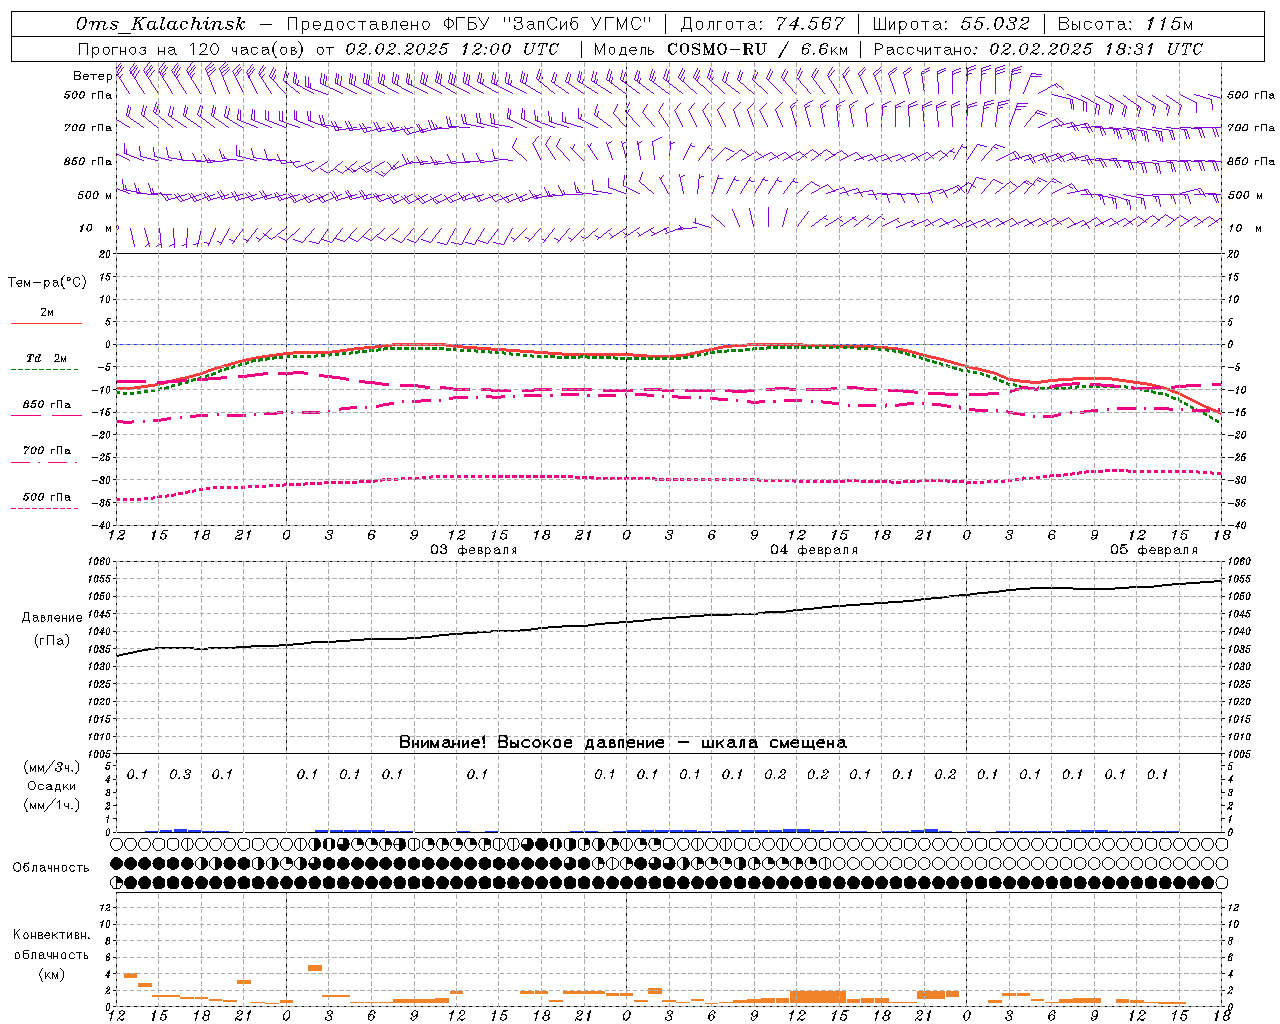Click the dotted pink line under the 500 гПа temperature legend
This screenshot has width=1280, height=1024.
(x=46, y=508)
